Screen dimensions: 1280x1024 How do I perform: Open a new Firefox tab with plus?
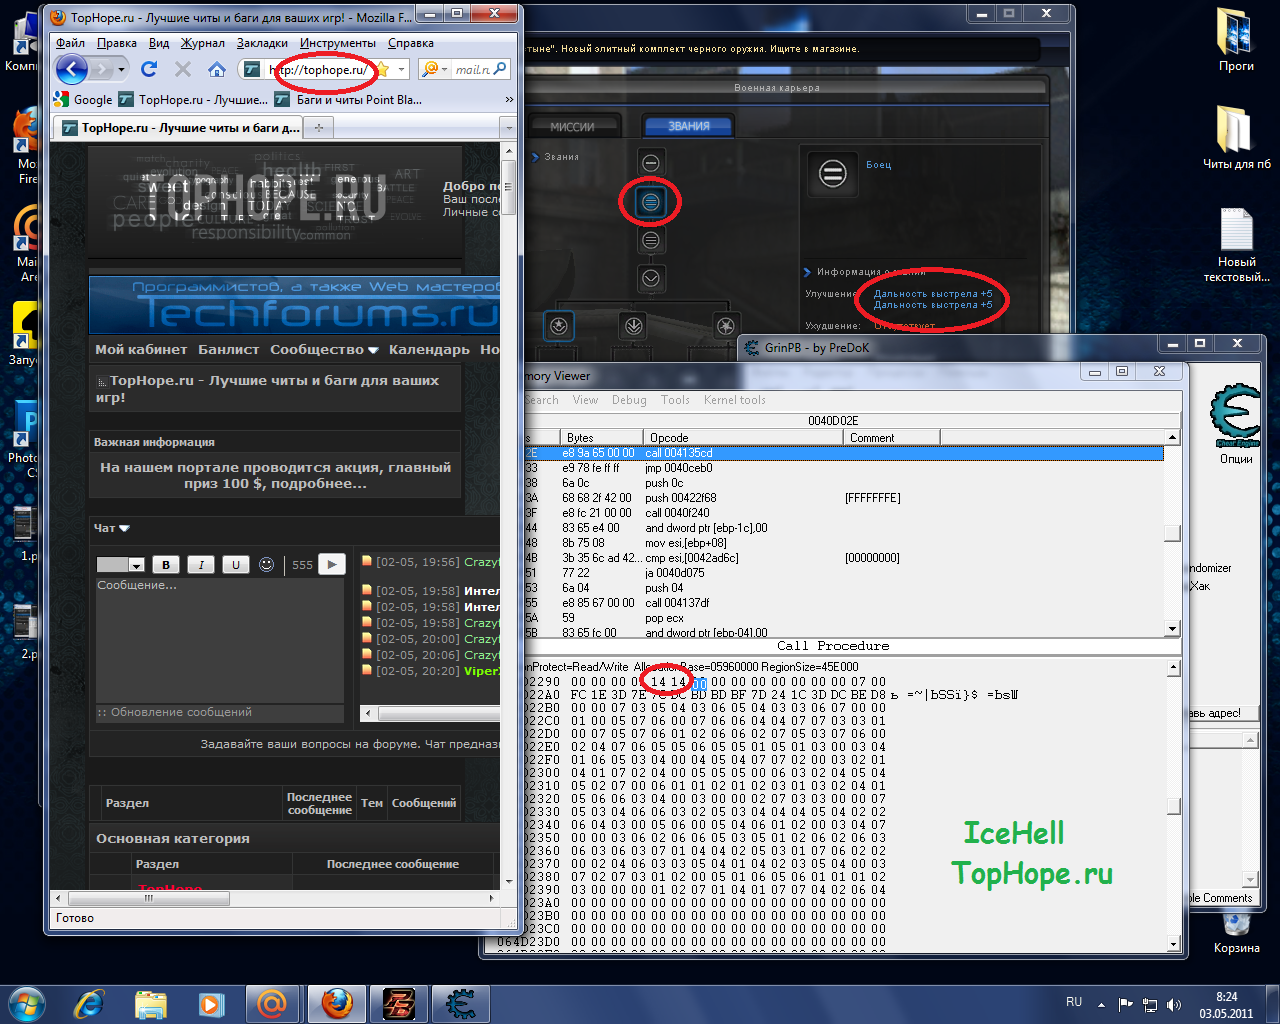tap(319, 127)
